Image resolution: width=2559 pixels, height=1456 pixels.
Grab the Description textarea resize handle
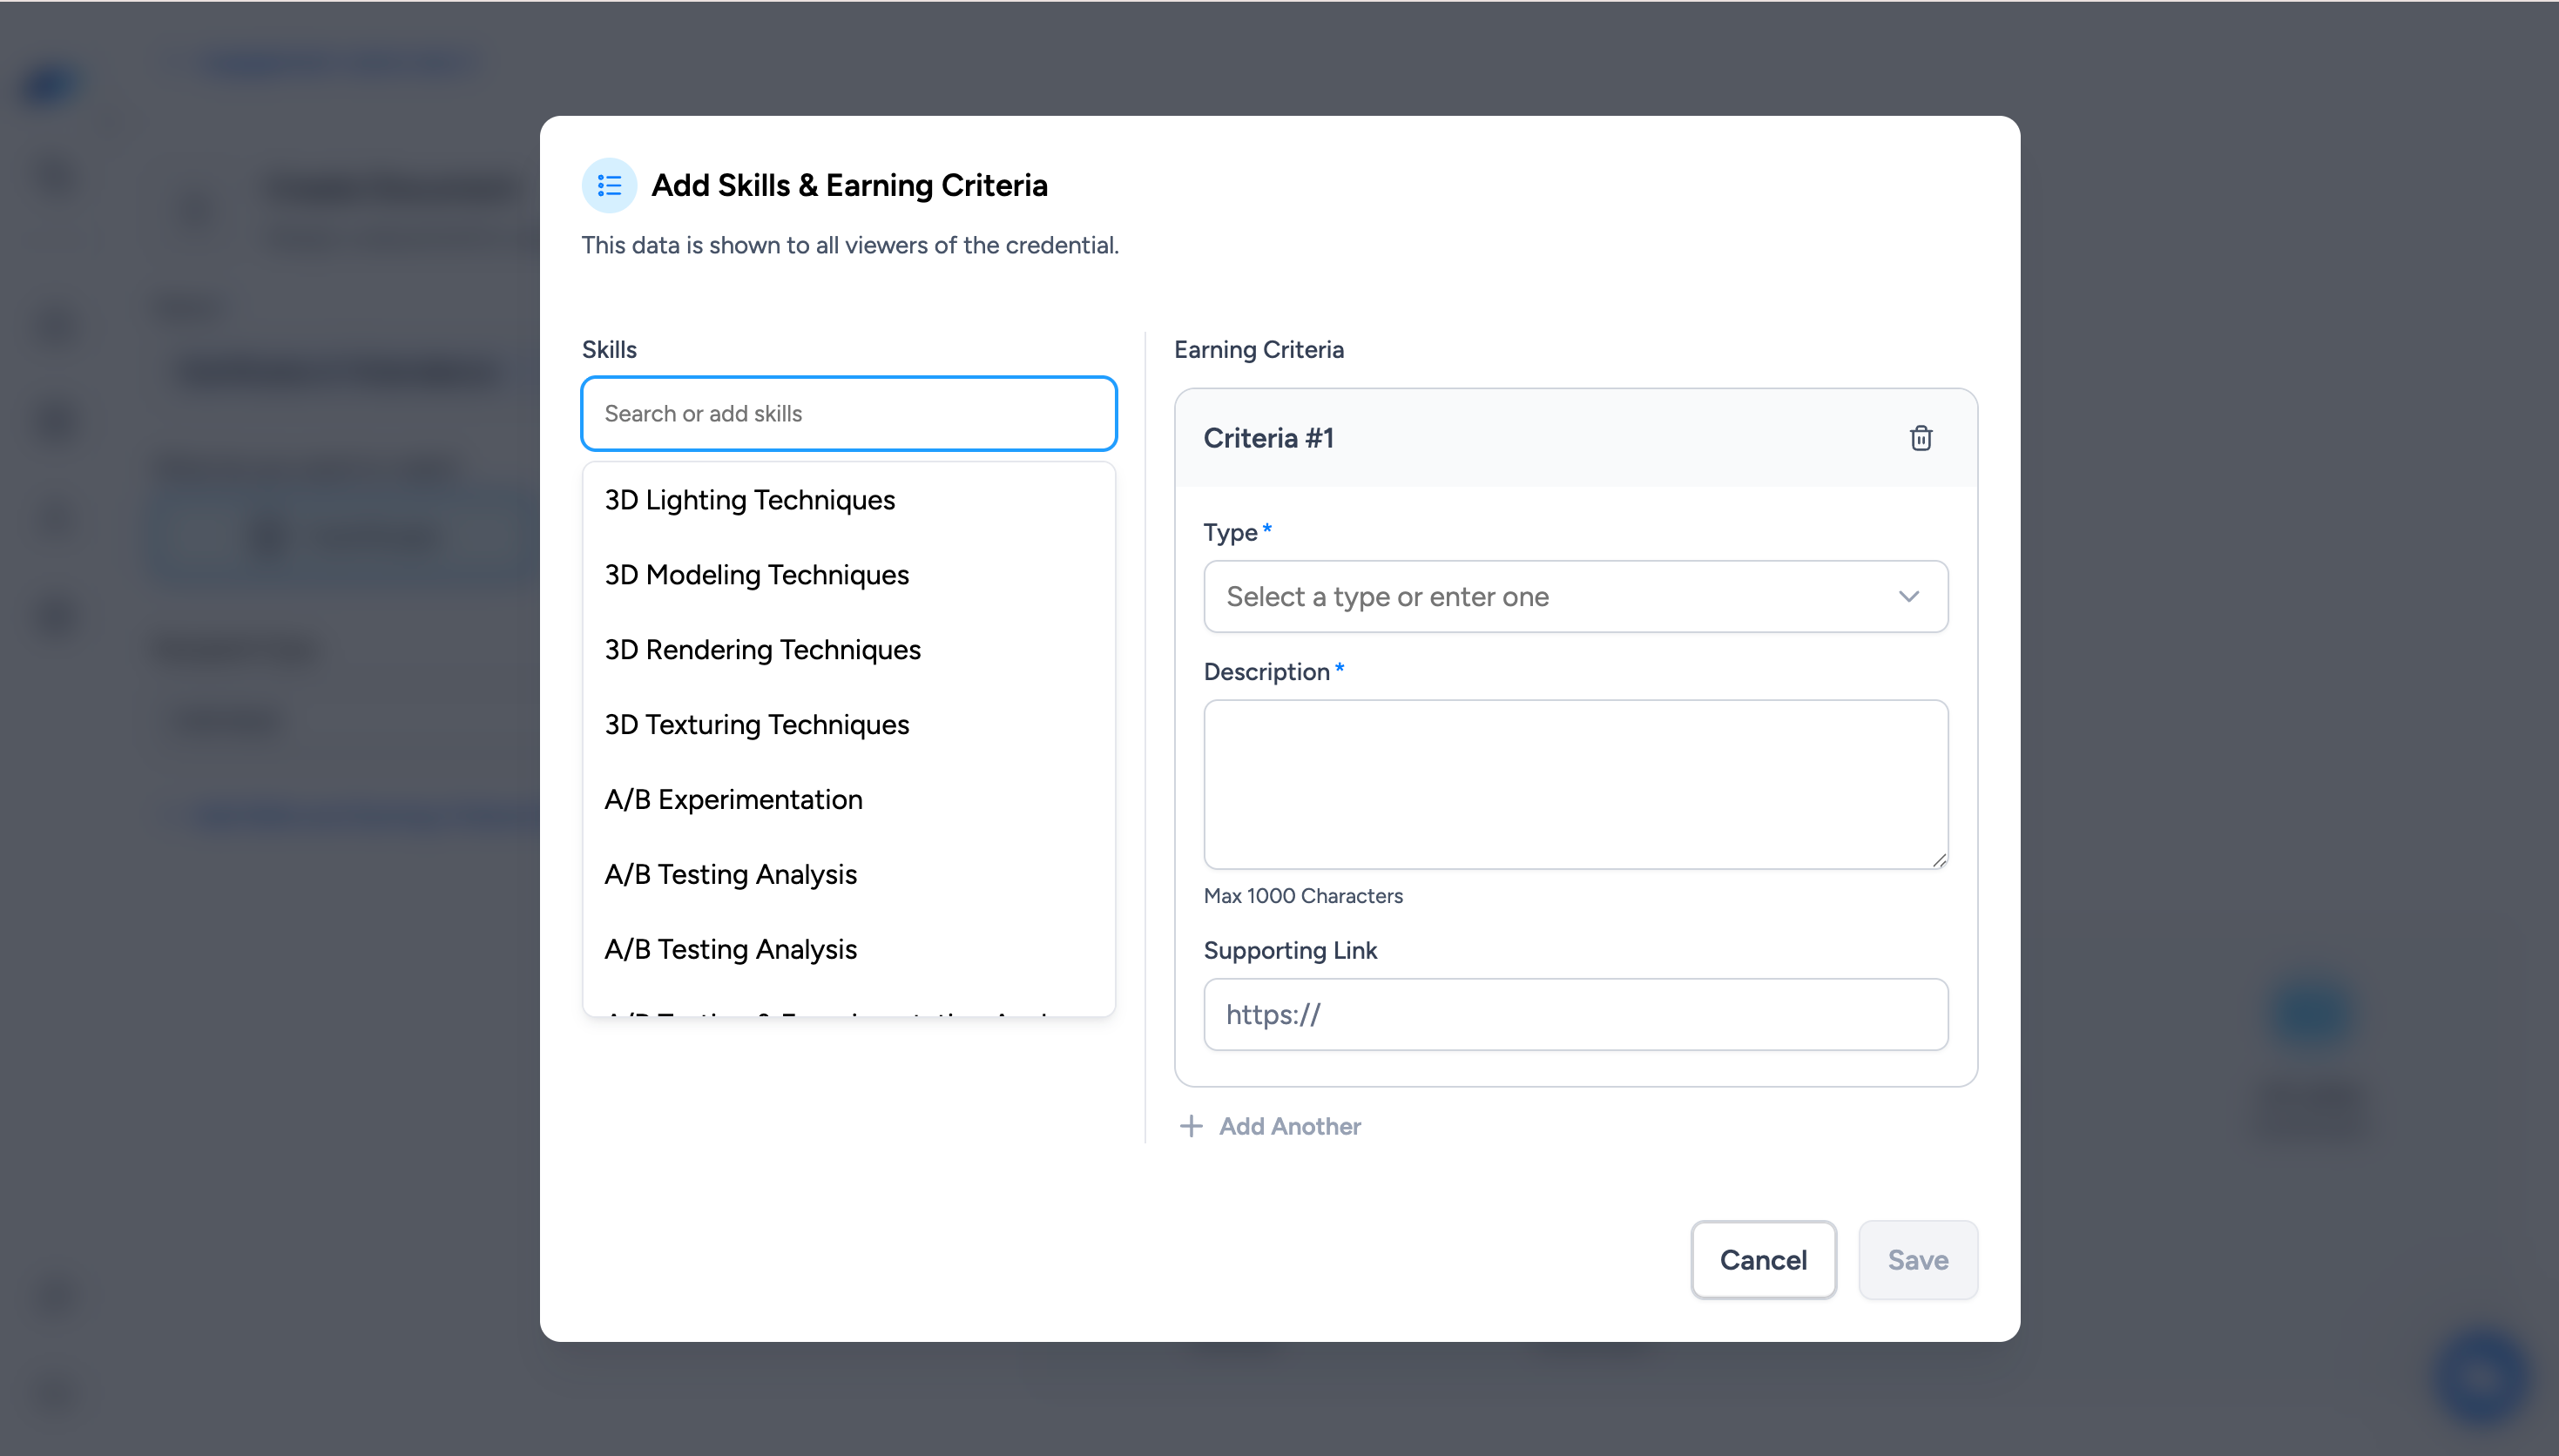click(1939, 860)
